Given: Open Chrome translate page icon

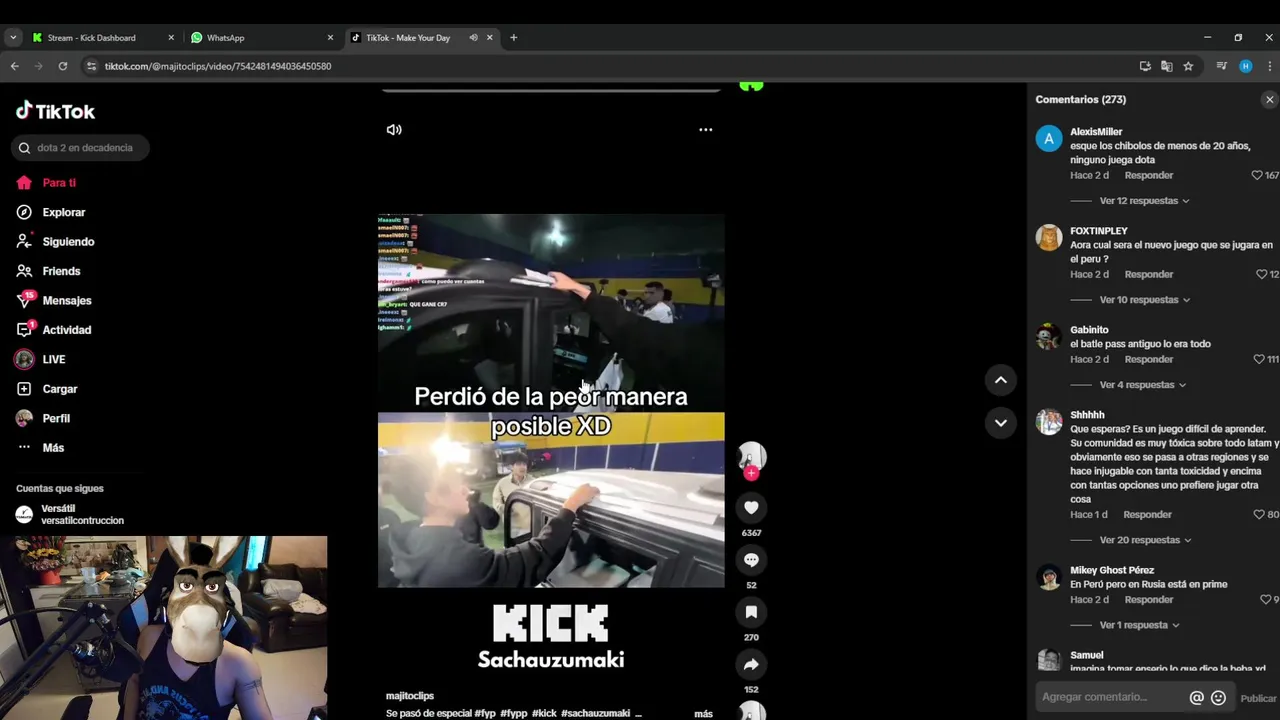Looking at the screenshot, I should tap(1166, 66).
